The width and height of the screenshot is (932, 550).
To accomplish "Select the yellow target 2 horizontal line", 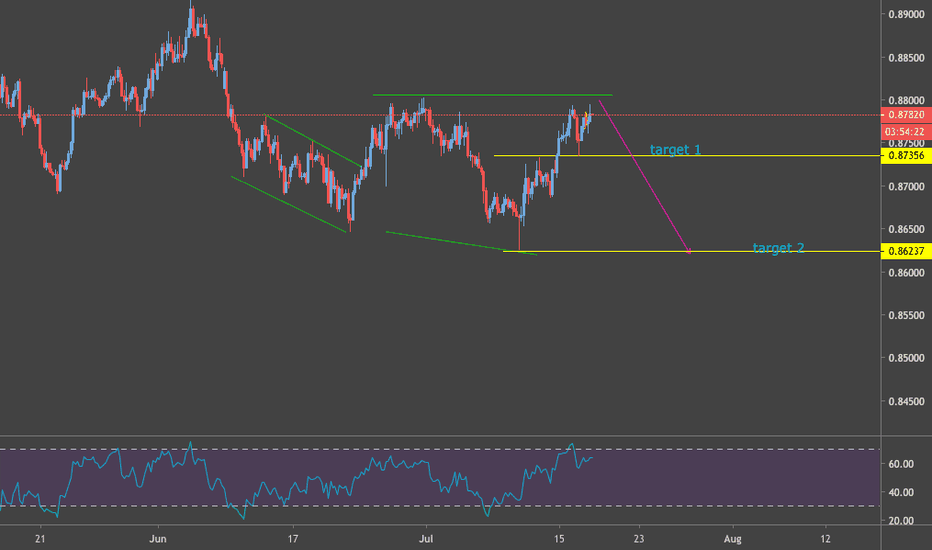I will point(691,252).
